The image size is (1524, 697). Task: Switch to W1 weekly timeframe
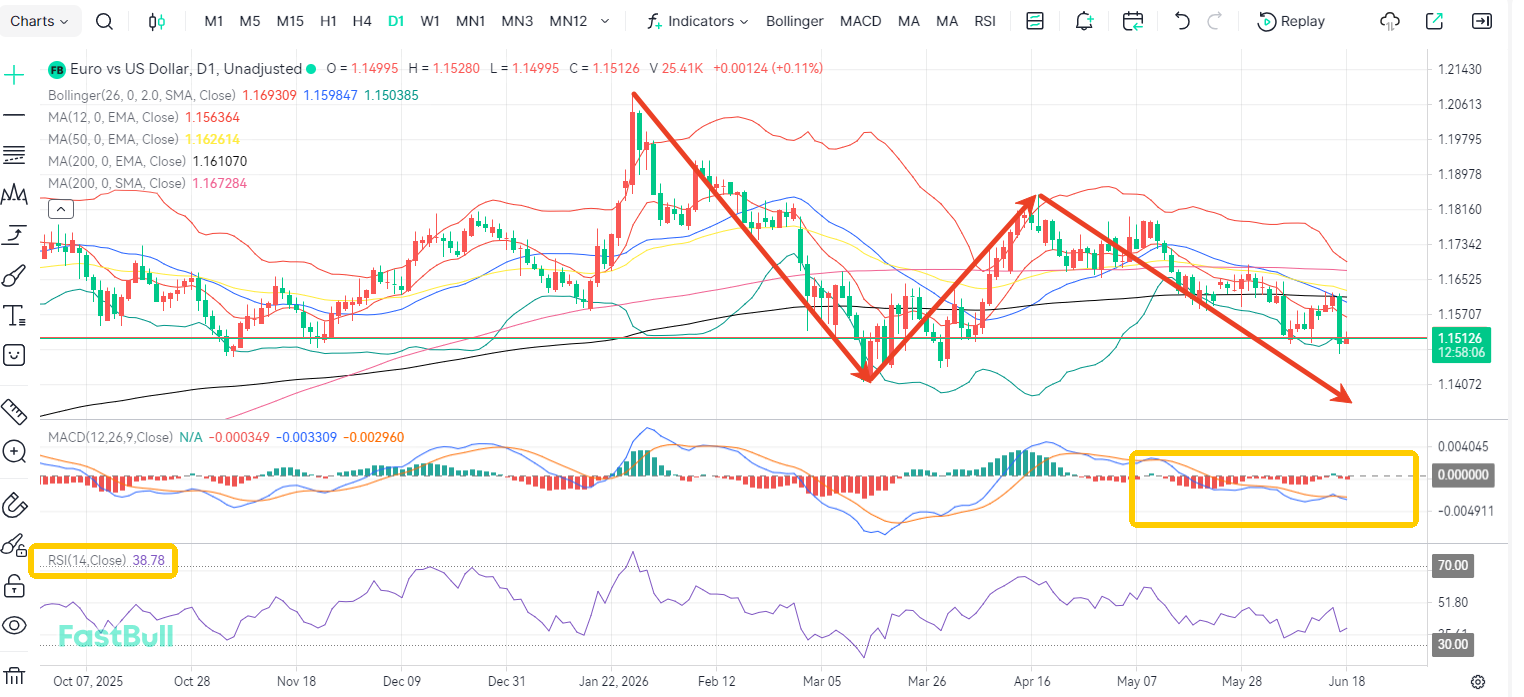click(430, 21)
